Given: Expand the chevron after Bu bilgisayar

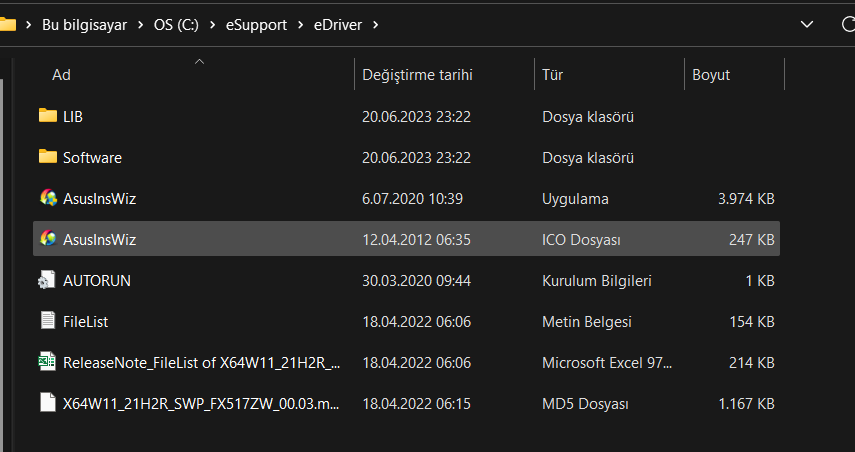Looking at the screenshot, I should [141, 25].
